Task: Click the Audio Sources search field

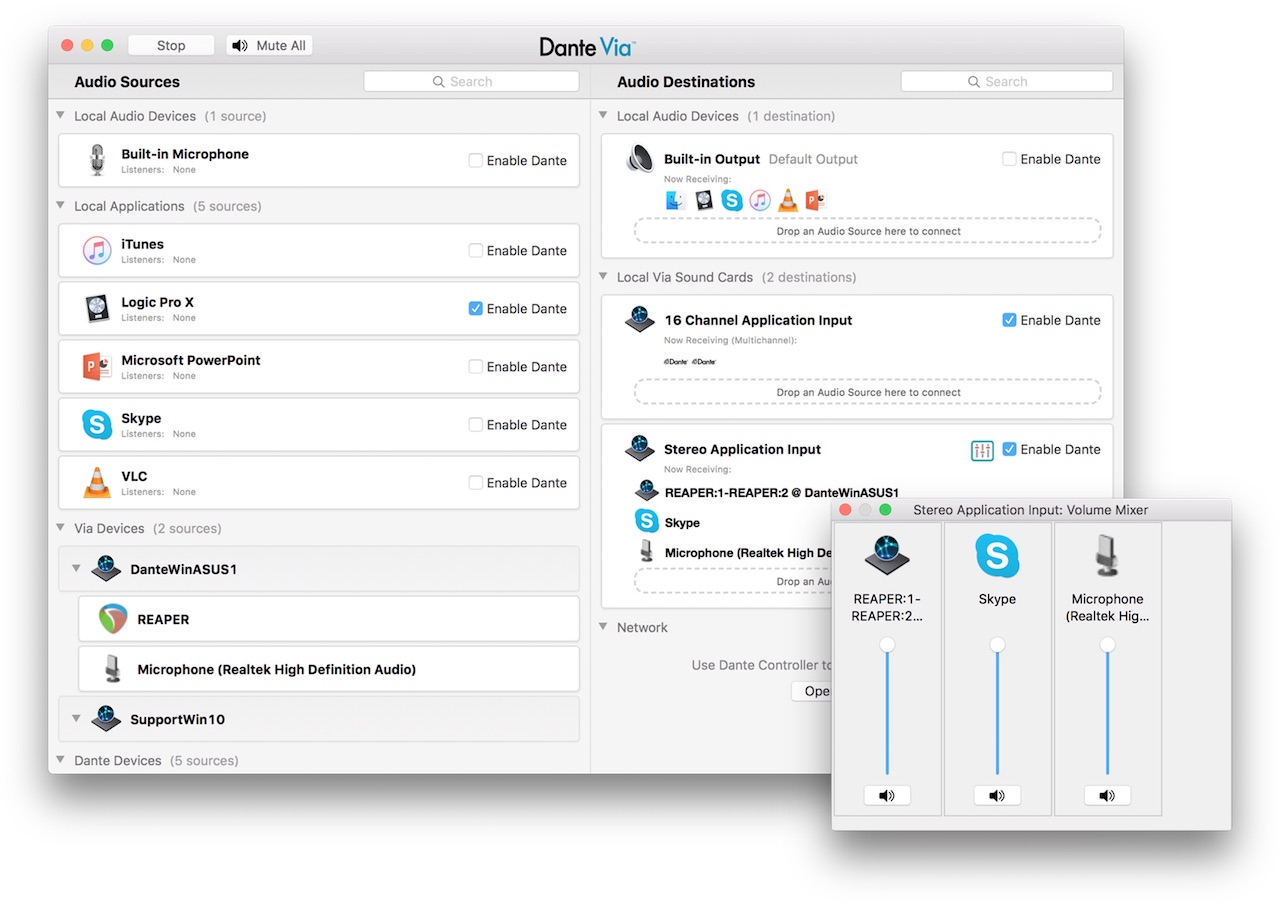Action: (x=471, y=82)
